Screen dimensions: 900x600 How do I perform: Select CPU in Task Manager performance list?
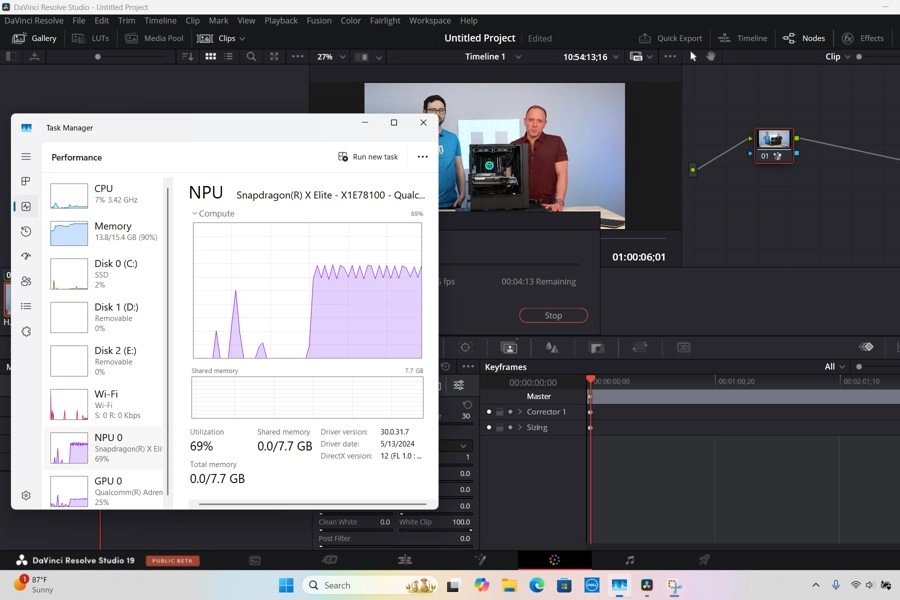pyautogui.click(x=104, y=195)
